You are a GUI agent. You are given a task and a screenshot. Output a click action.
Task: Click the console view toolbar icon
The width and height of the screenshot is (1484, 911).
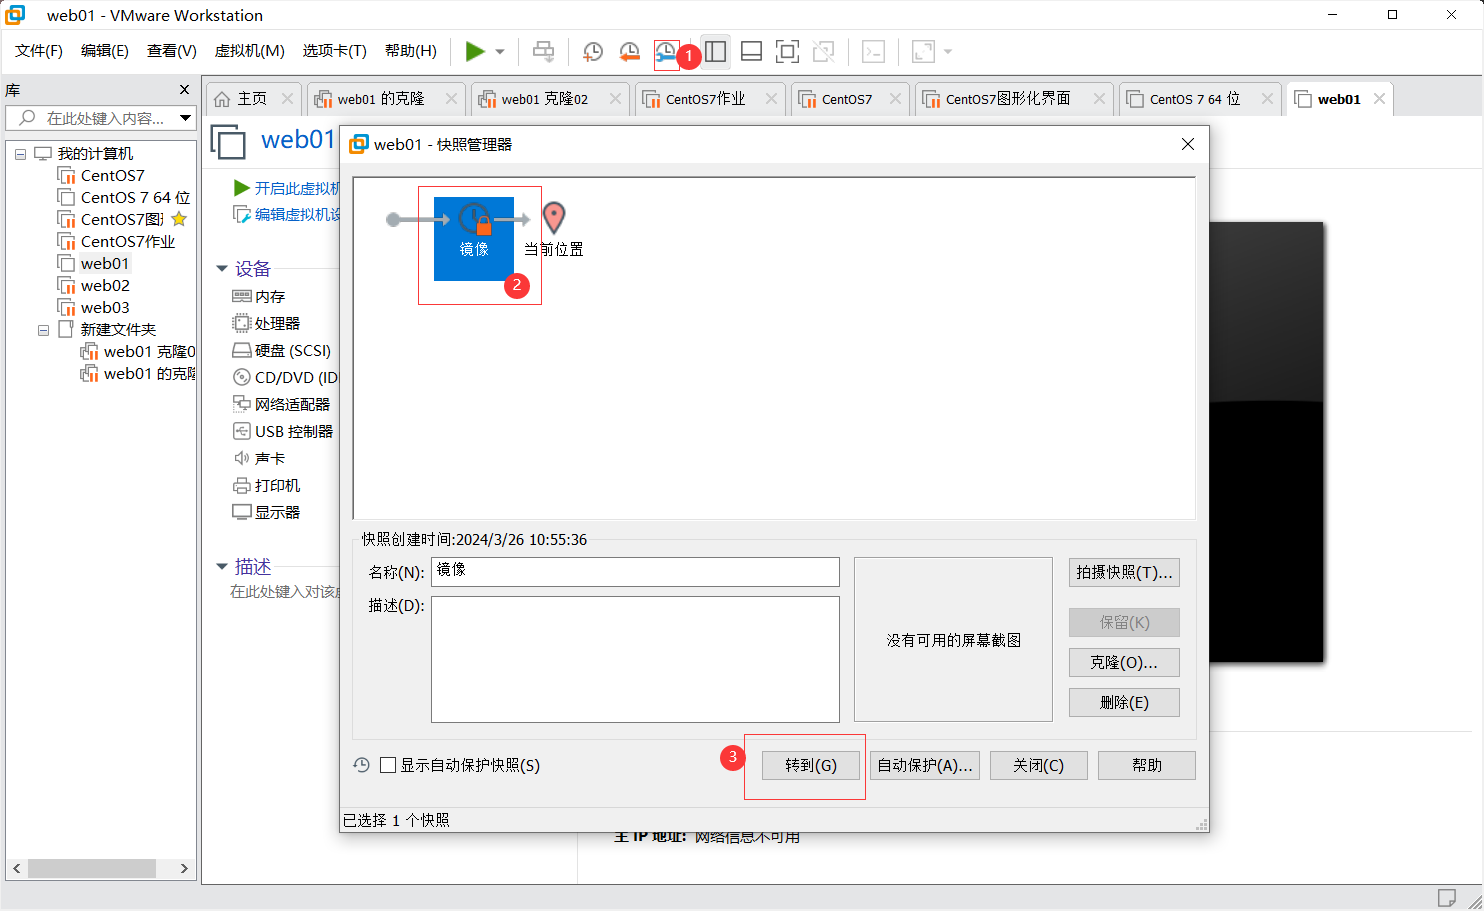873,51
